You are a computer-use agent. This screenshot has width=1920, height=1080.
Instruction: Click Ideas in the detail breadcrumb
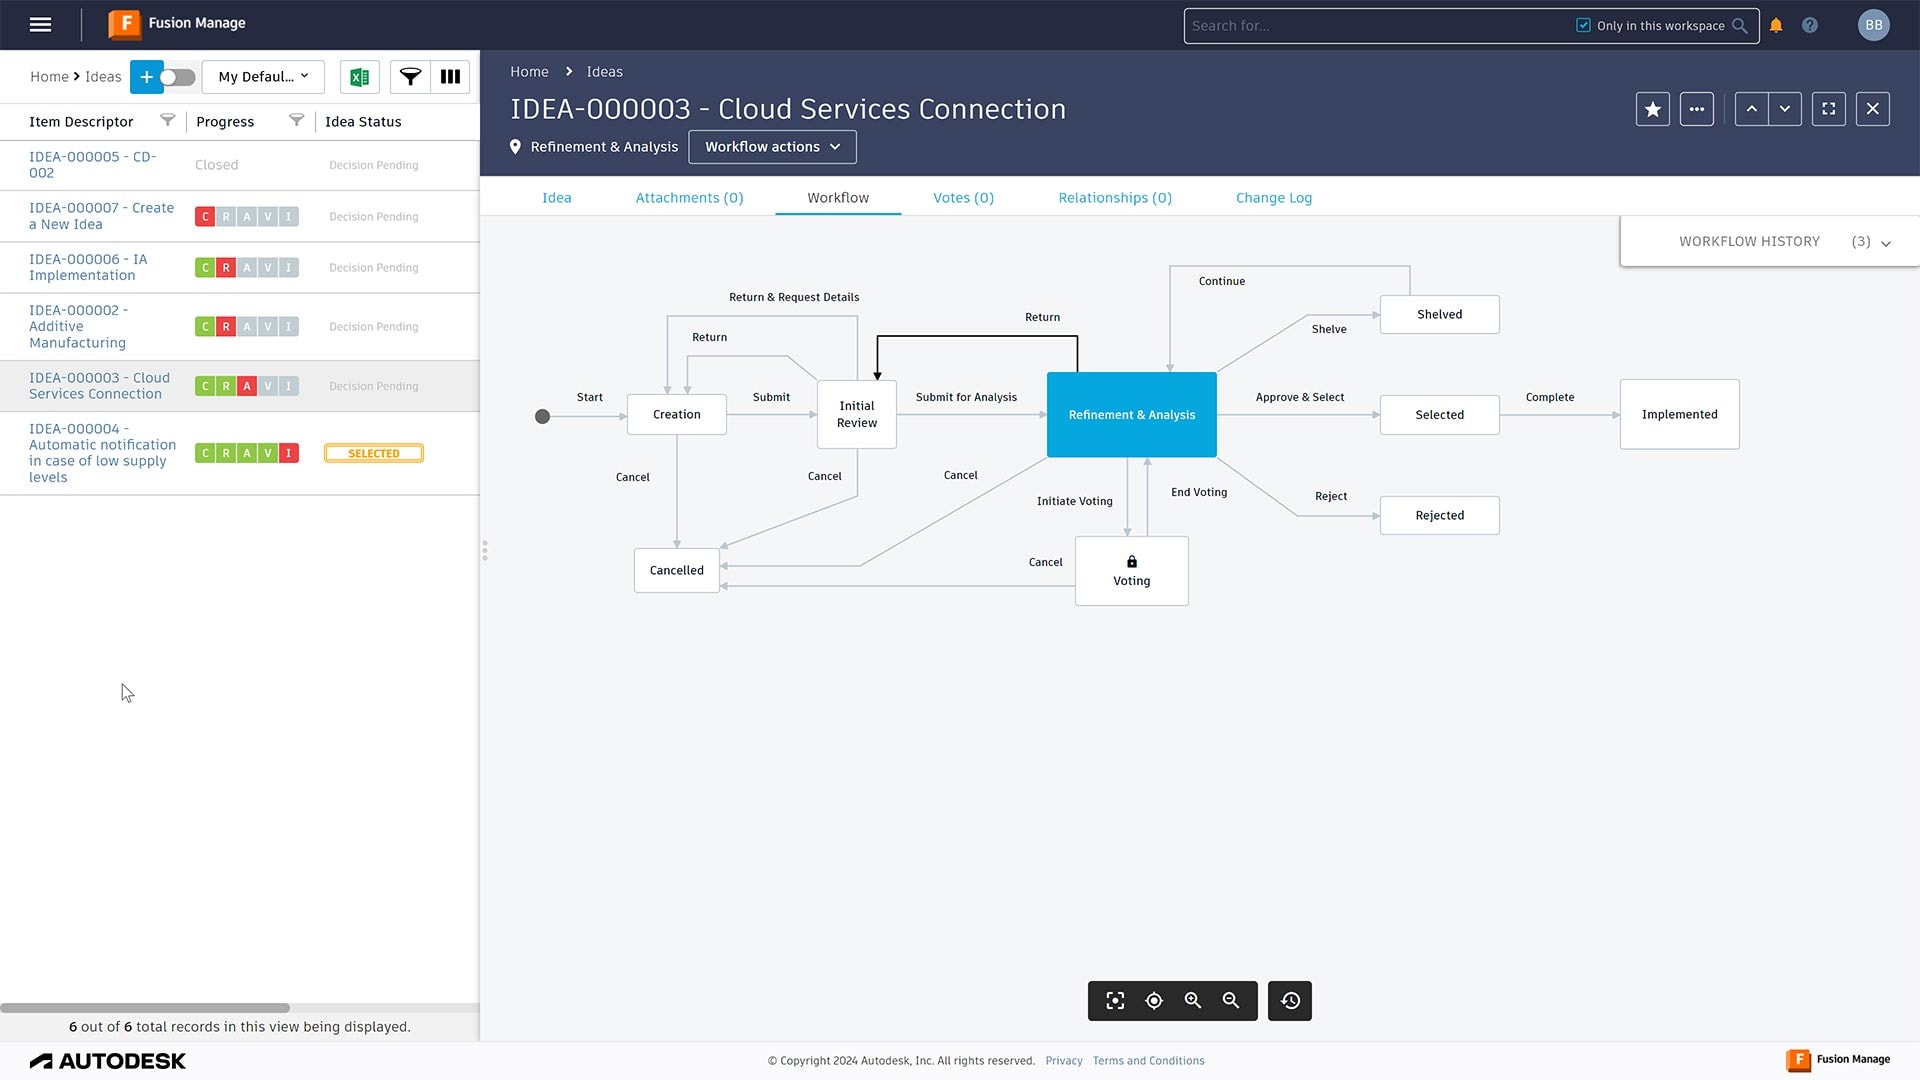pyautogui.click(x=604, y=72)
